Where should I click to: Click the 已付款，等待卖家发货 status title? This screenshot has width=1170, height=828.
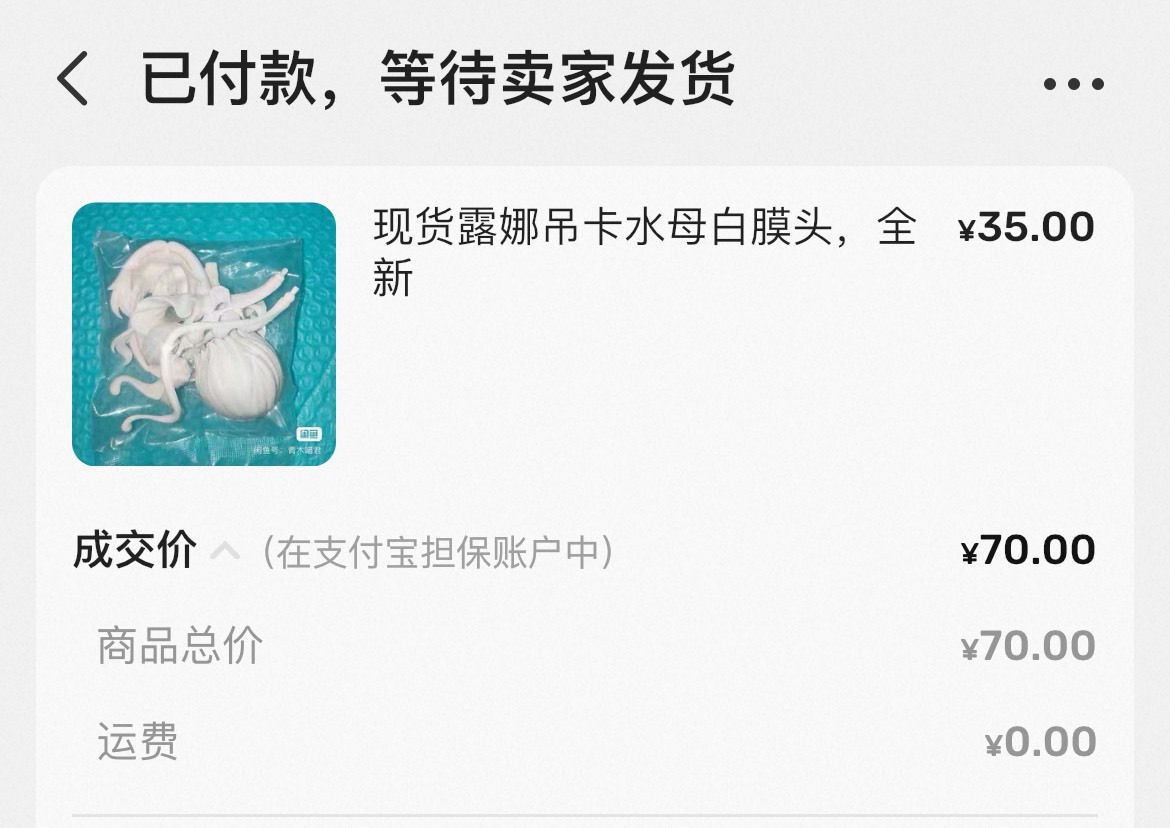coord(438,78)
